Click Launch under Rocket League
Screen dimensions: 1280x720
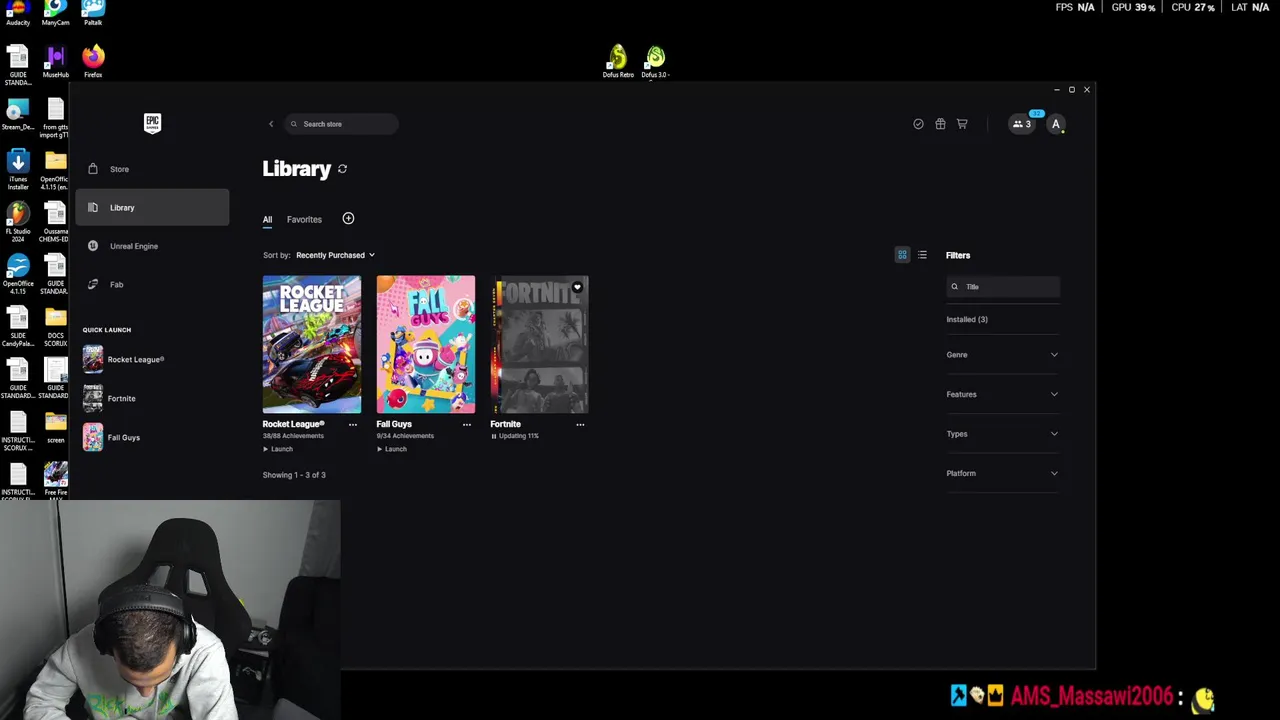point(278,449)
